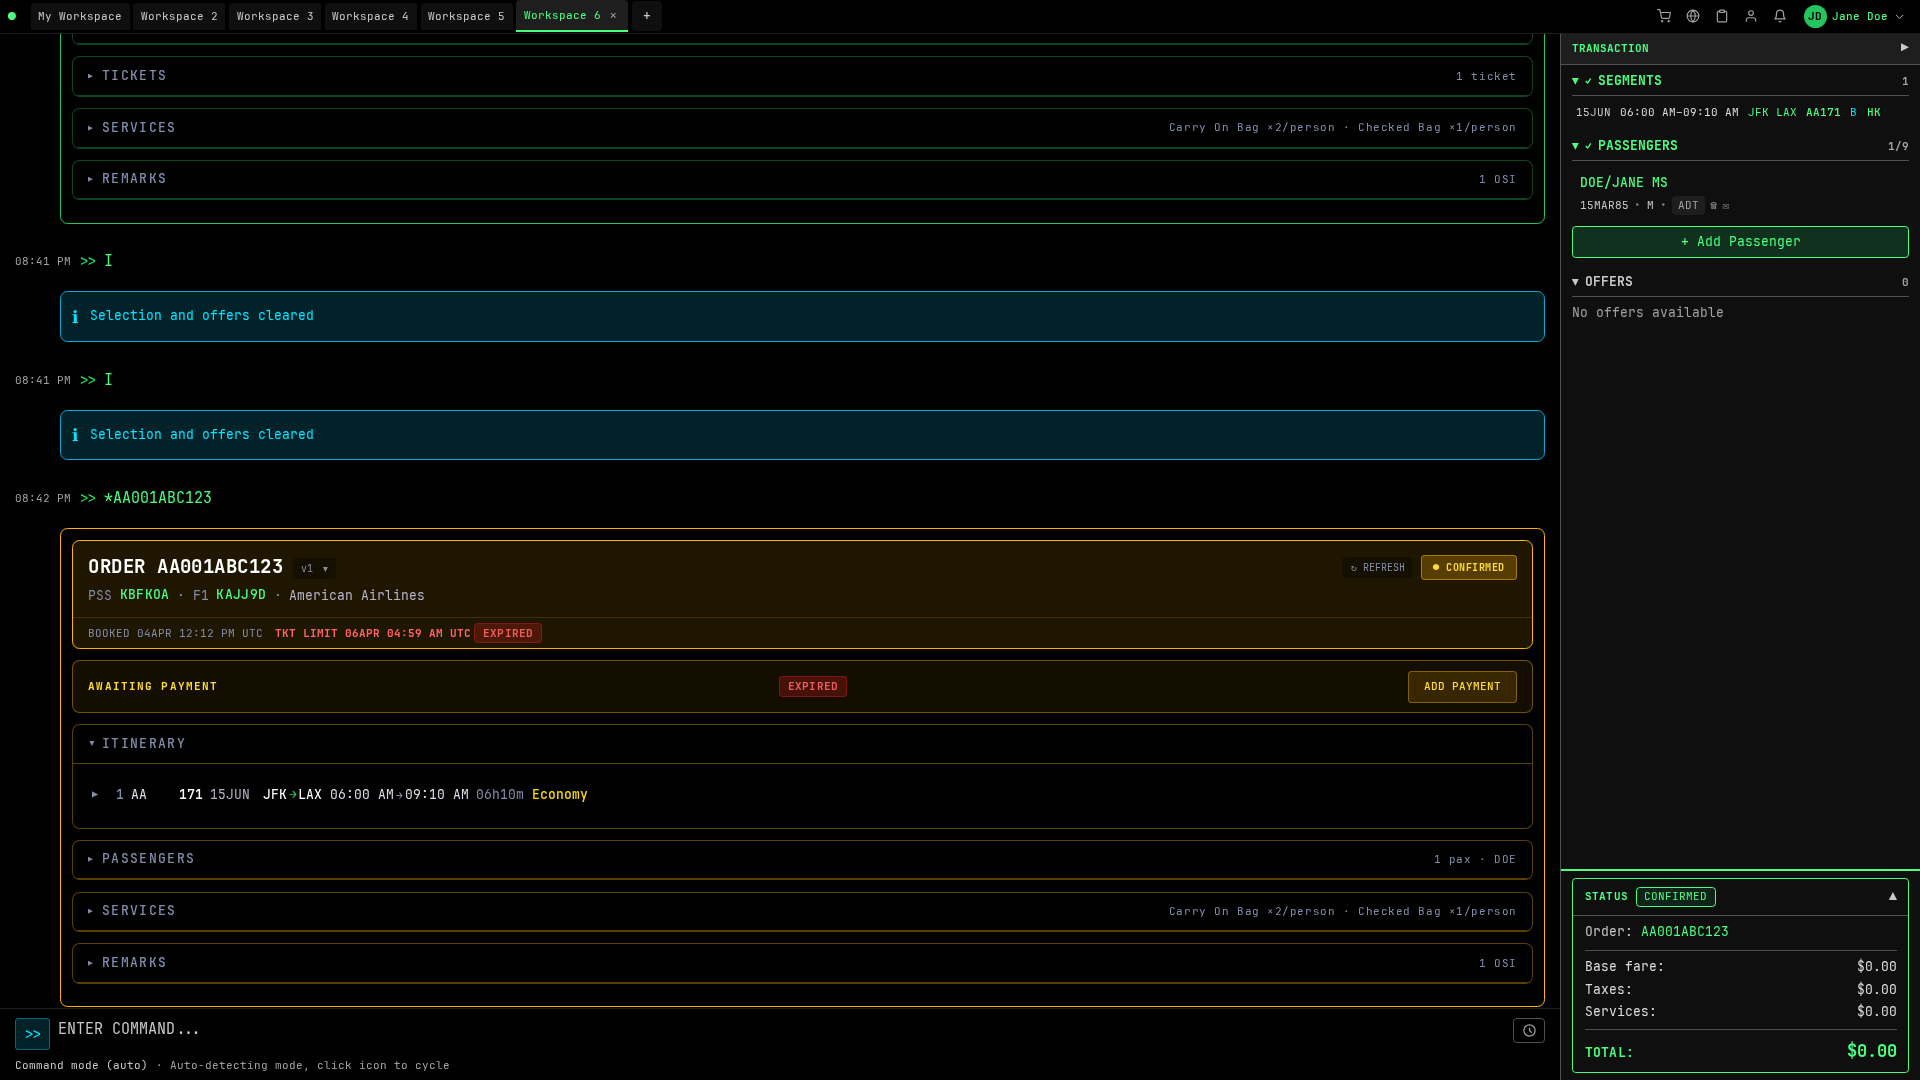Screen dimensions: 1920x1080
Task: Cycle command mode via the >> icon
Action: (x=32, y=1034)
